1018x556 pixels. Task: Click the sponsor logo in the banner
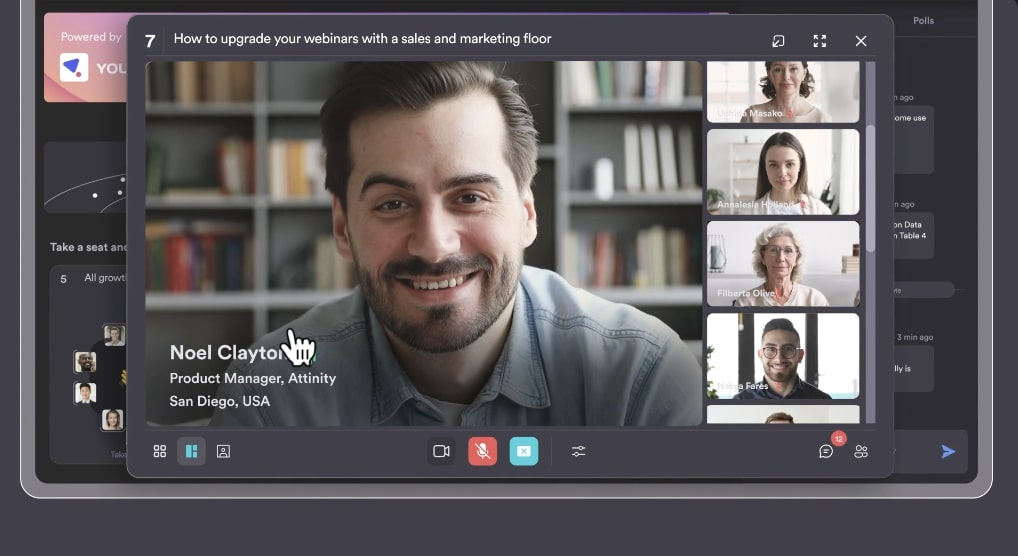click(74, 68)
